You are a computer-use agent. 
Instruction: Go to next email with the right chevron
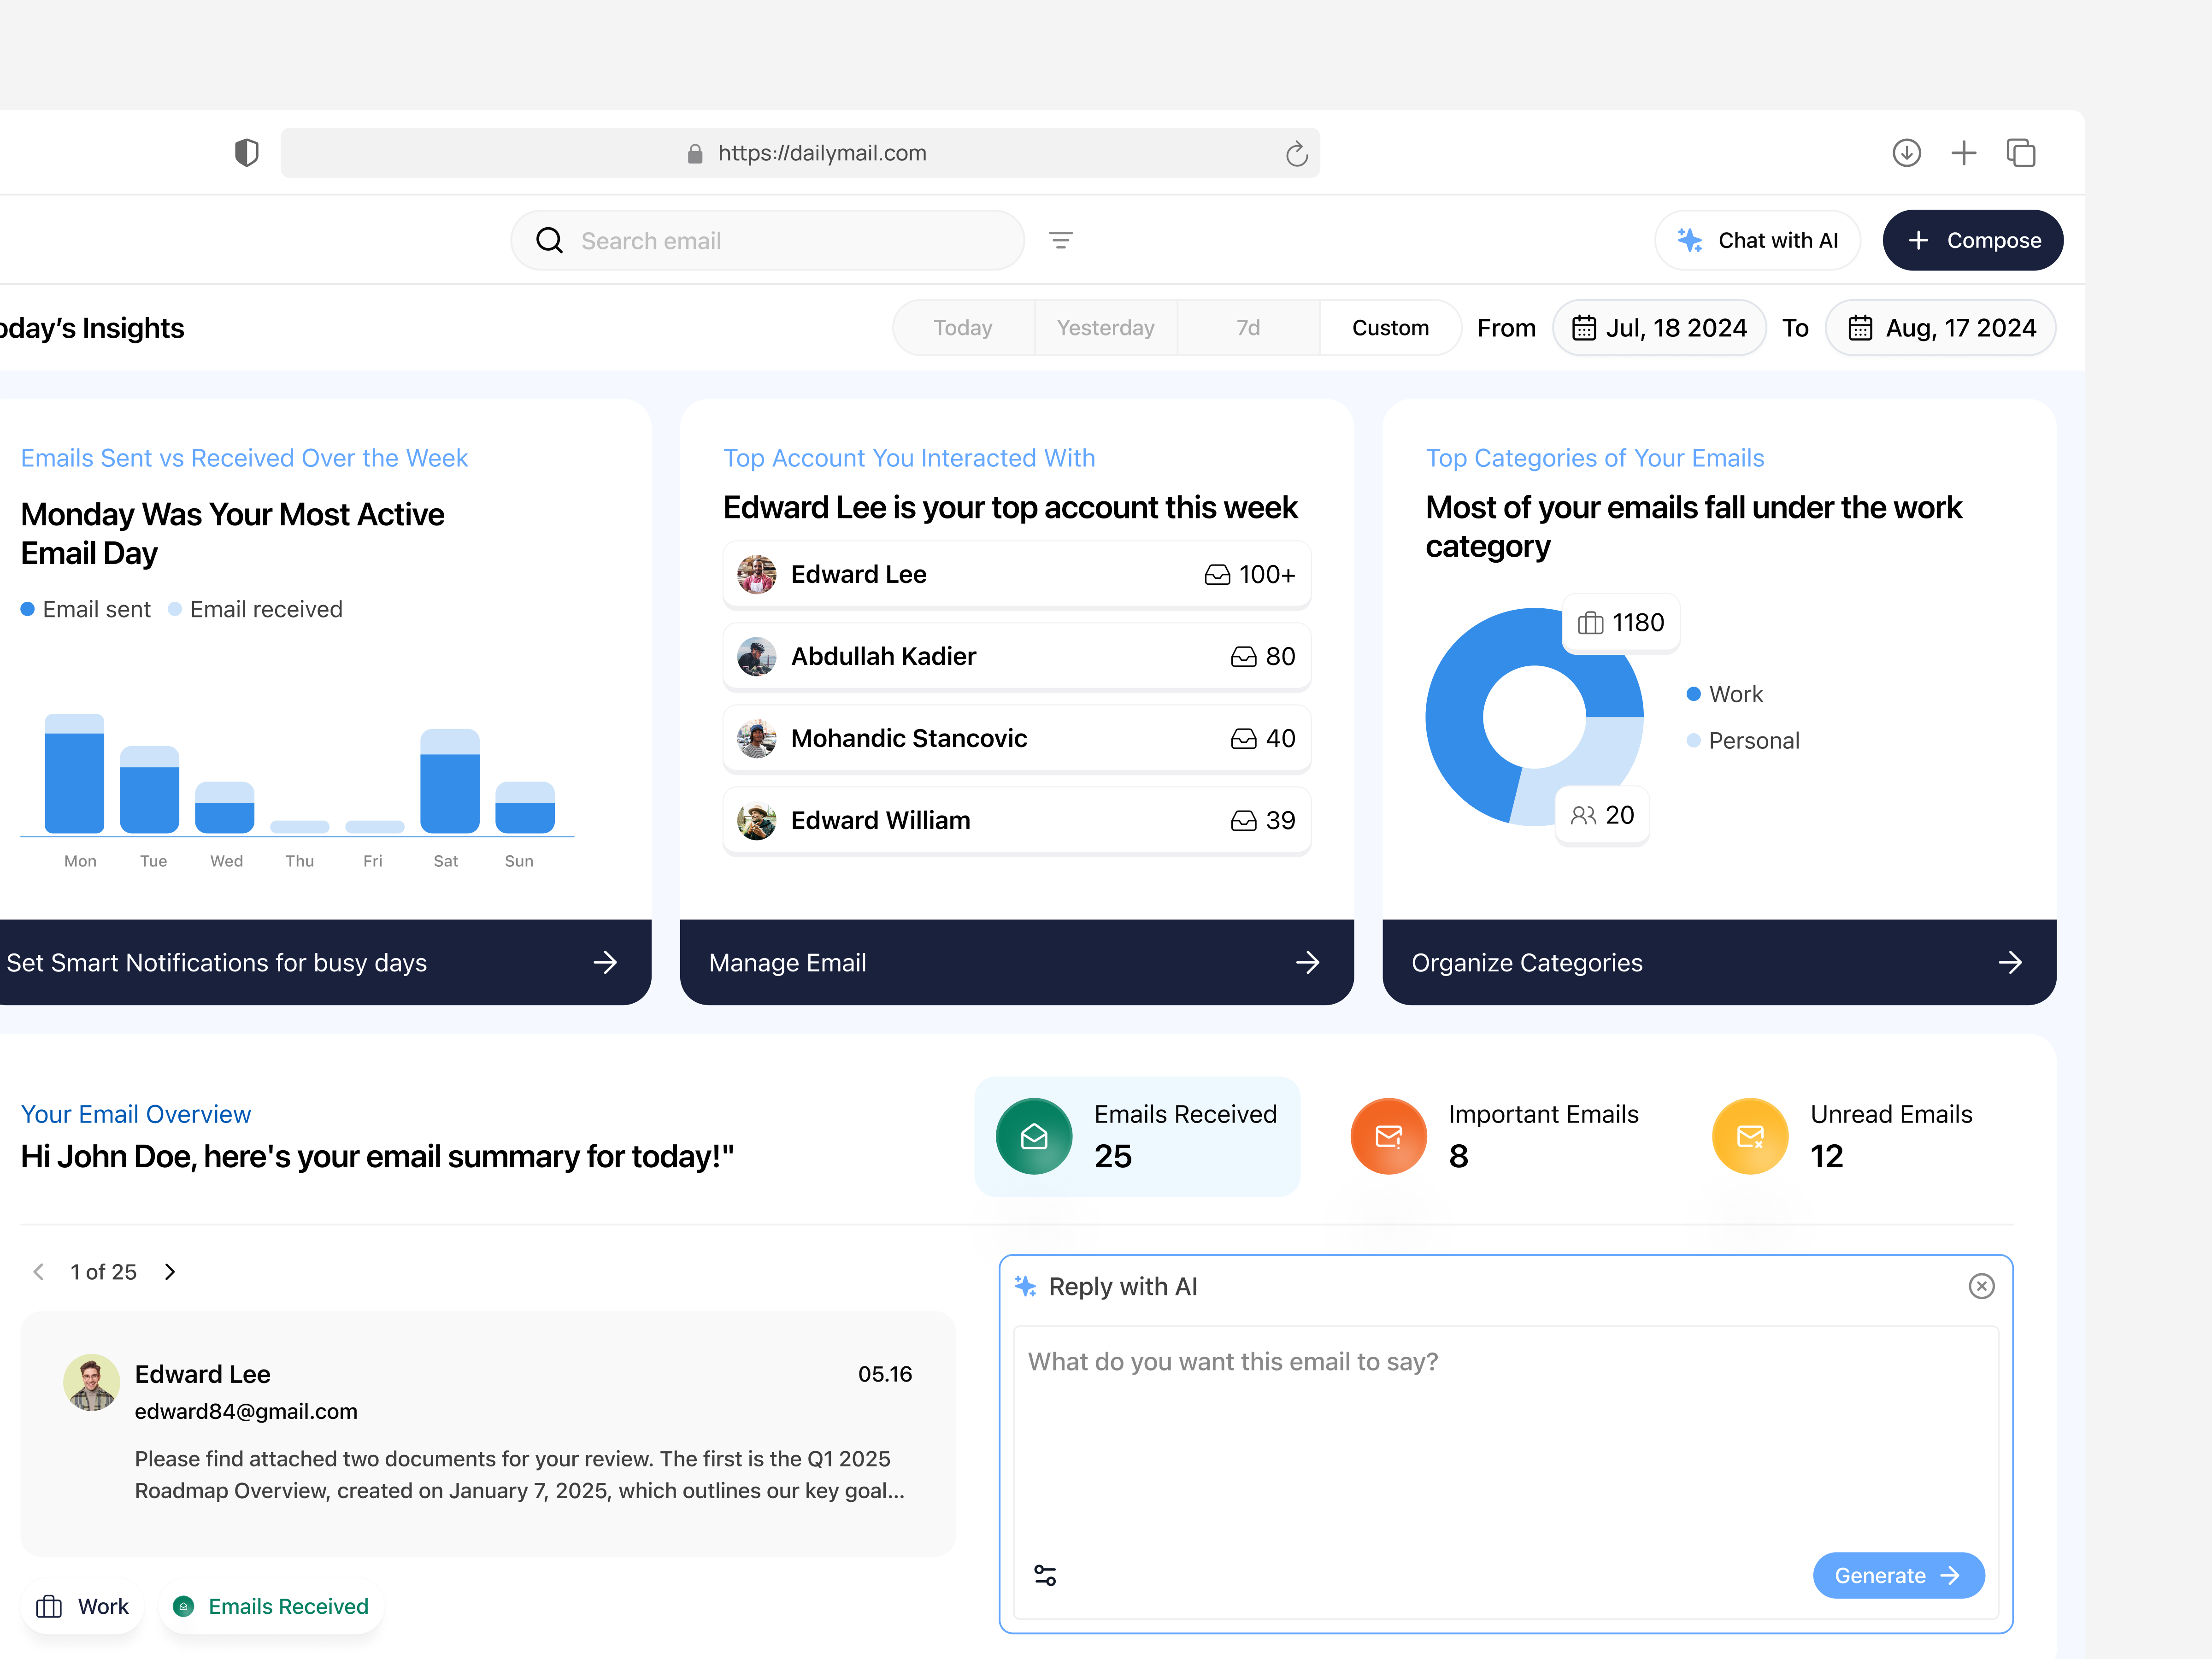click(170, 1271)
